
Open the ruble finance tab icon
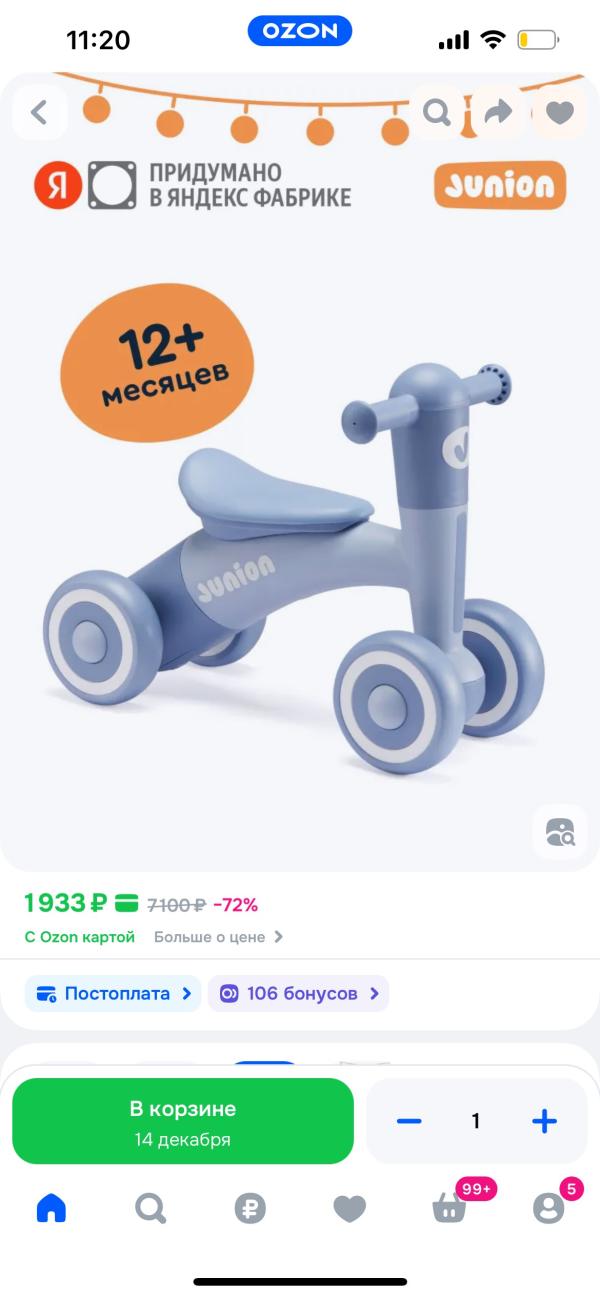(x=250, y=1209)
